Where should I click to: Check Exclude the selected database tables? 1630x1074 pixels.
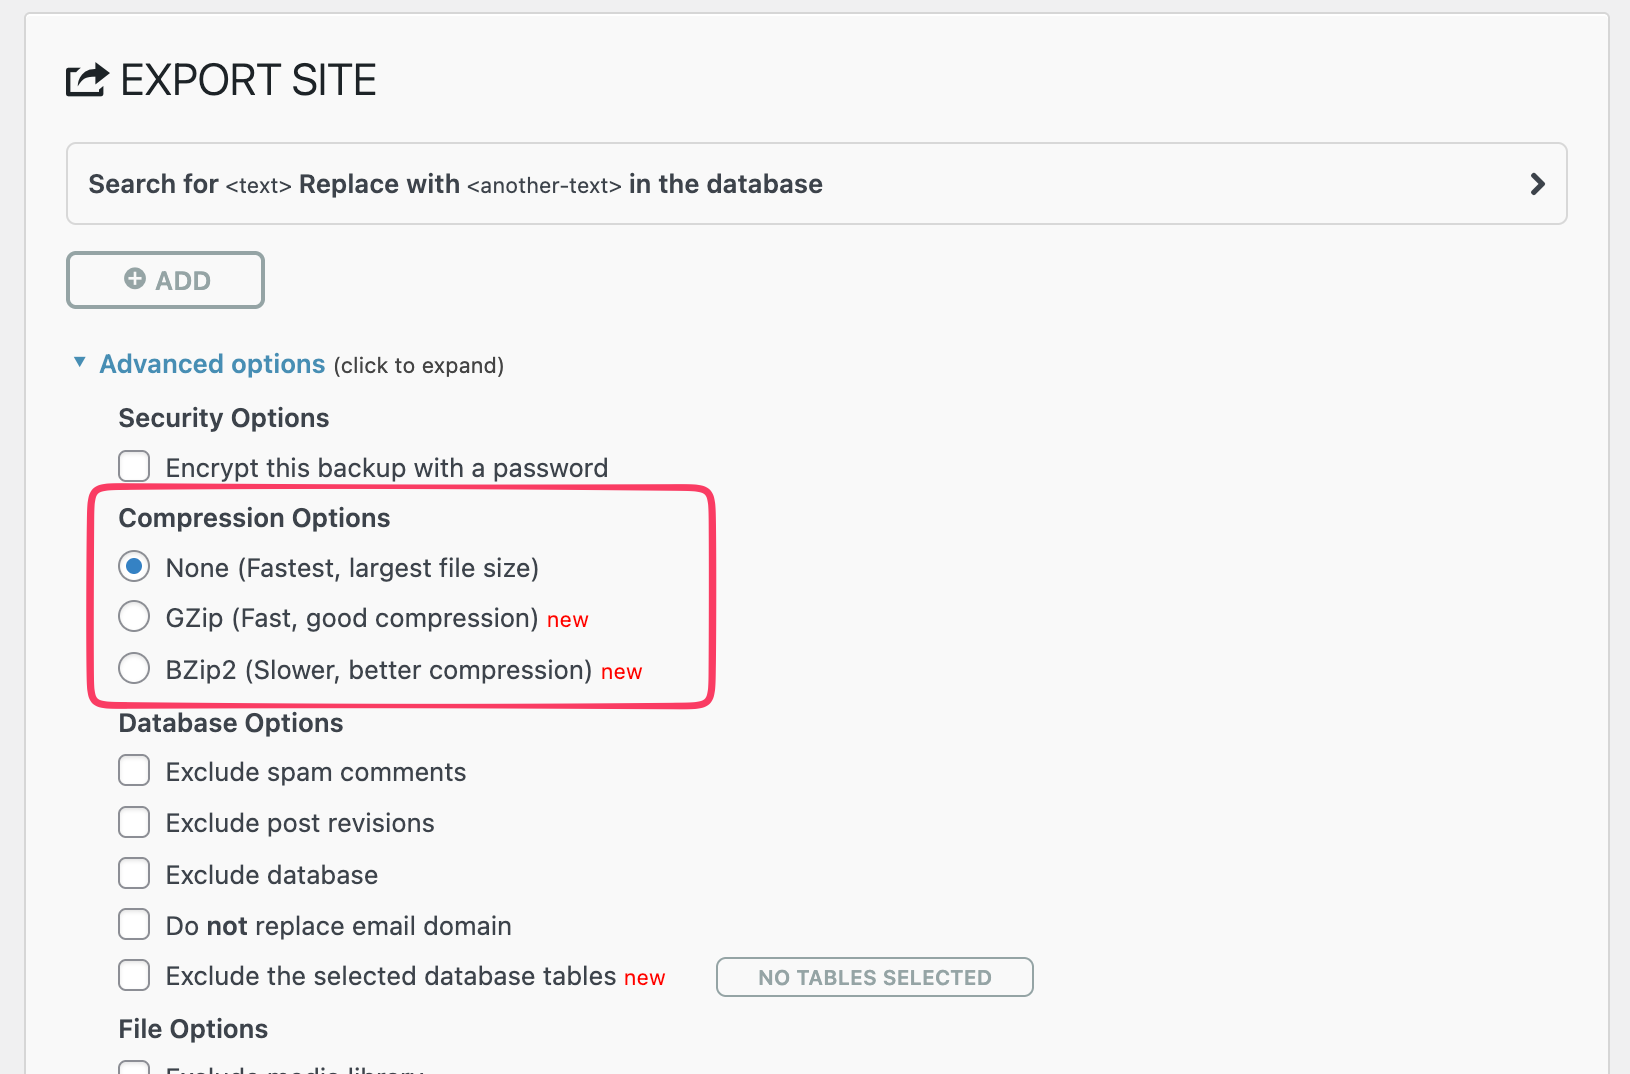134,975
